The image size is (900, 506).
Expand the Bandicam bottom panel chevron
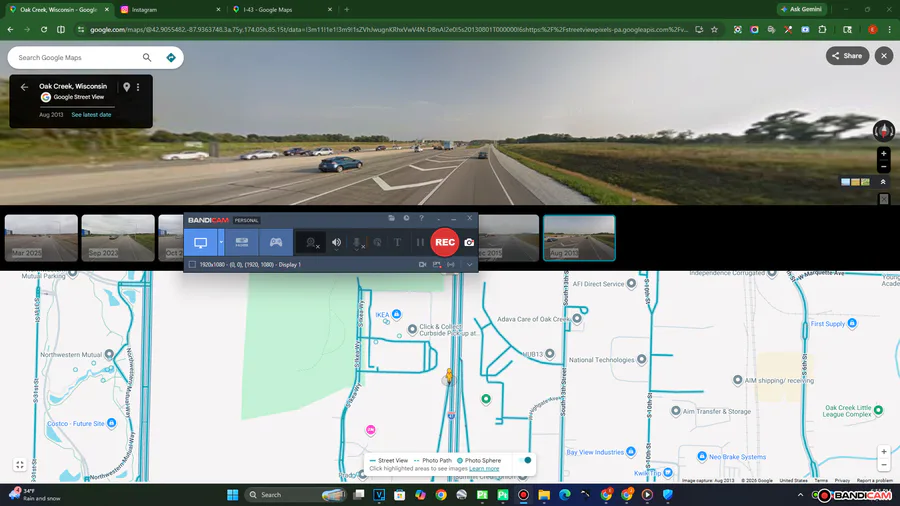click(x=470, y=264)
